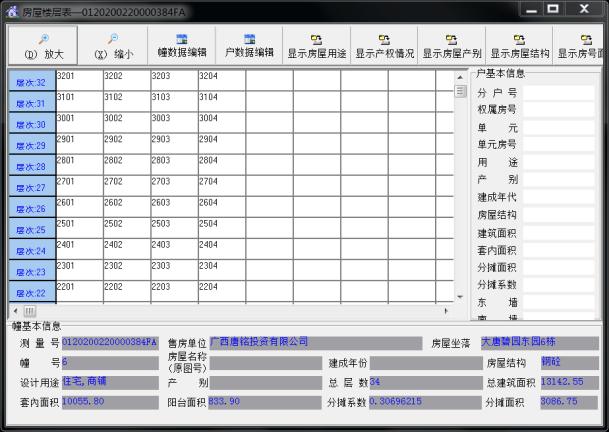Click the partially visible 显示房号 toolbar button
The image size is (609, 432).
[578, 45]
